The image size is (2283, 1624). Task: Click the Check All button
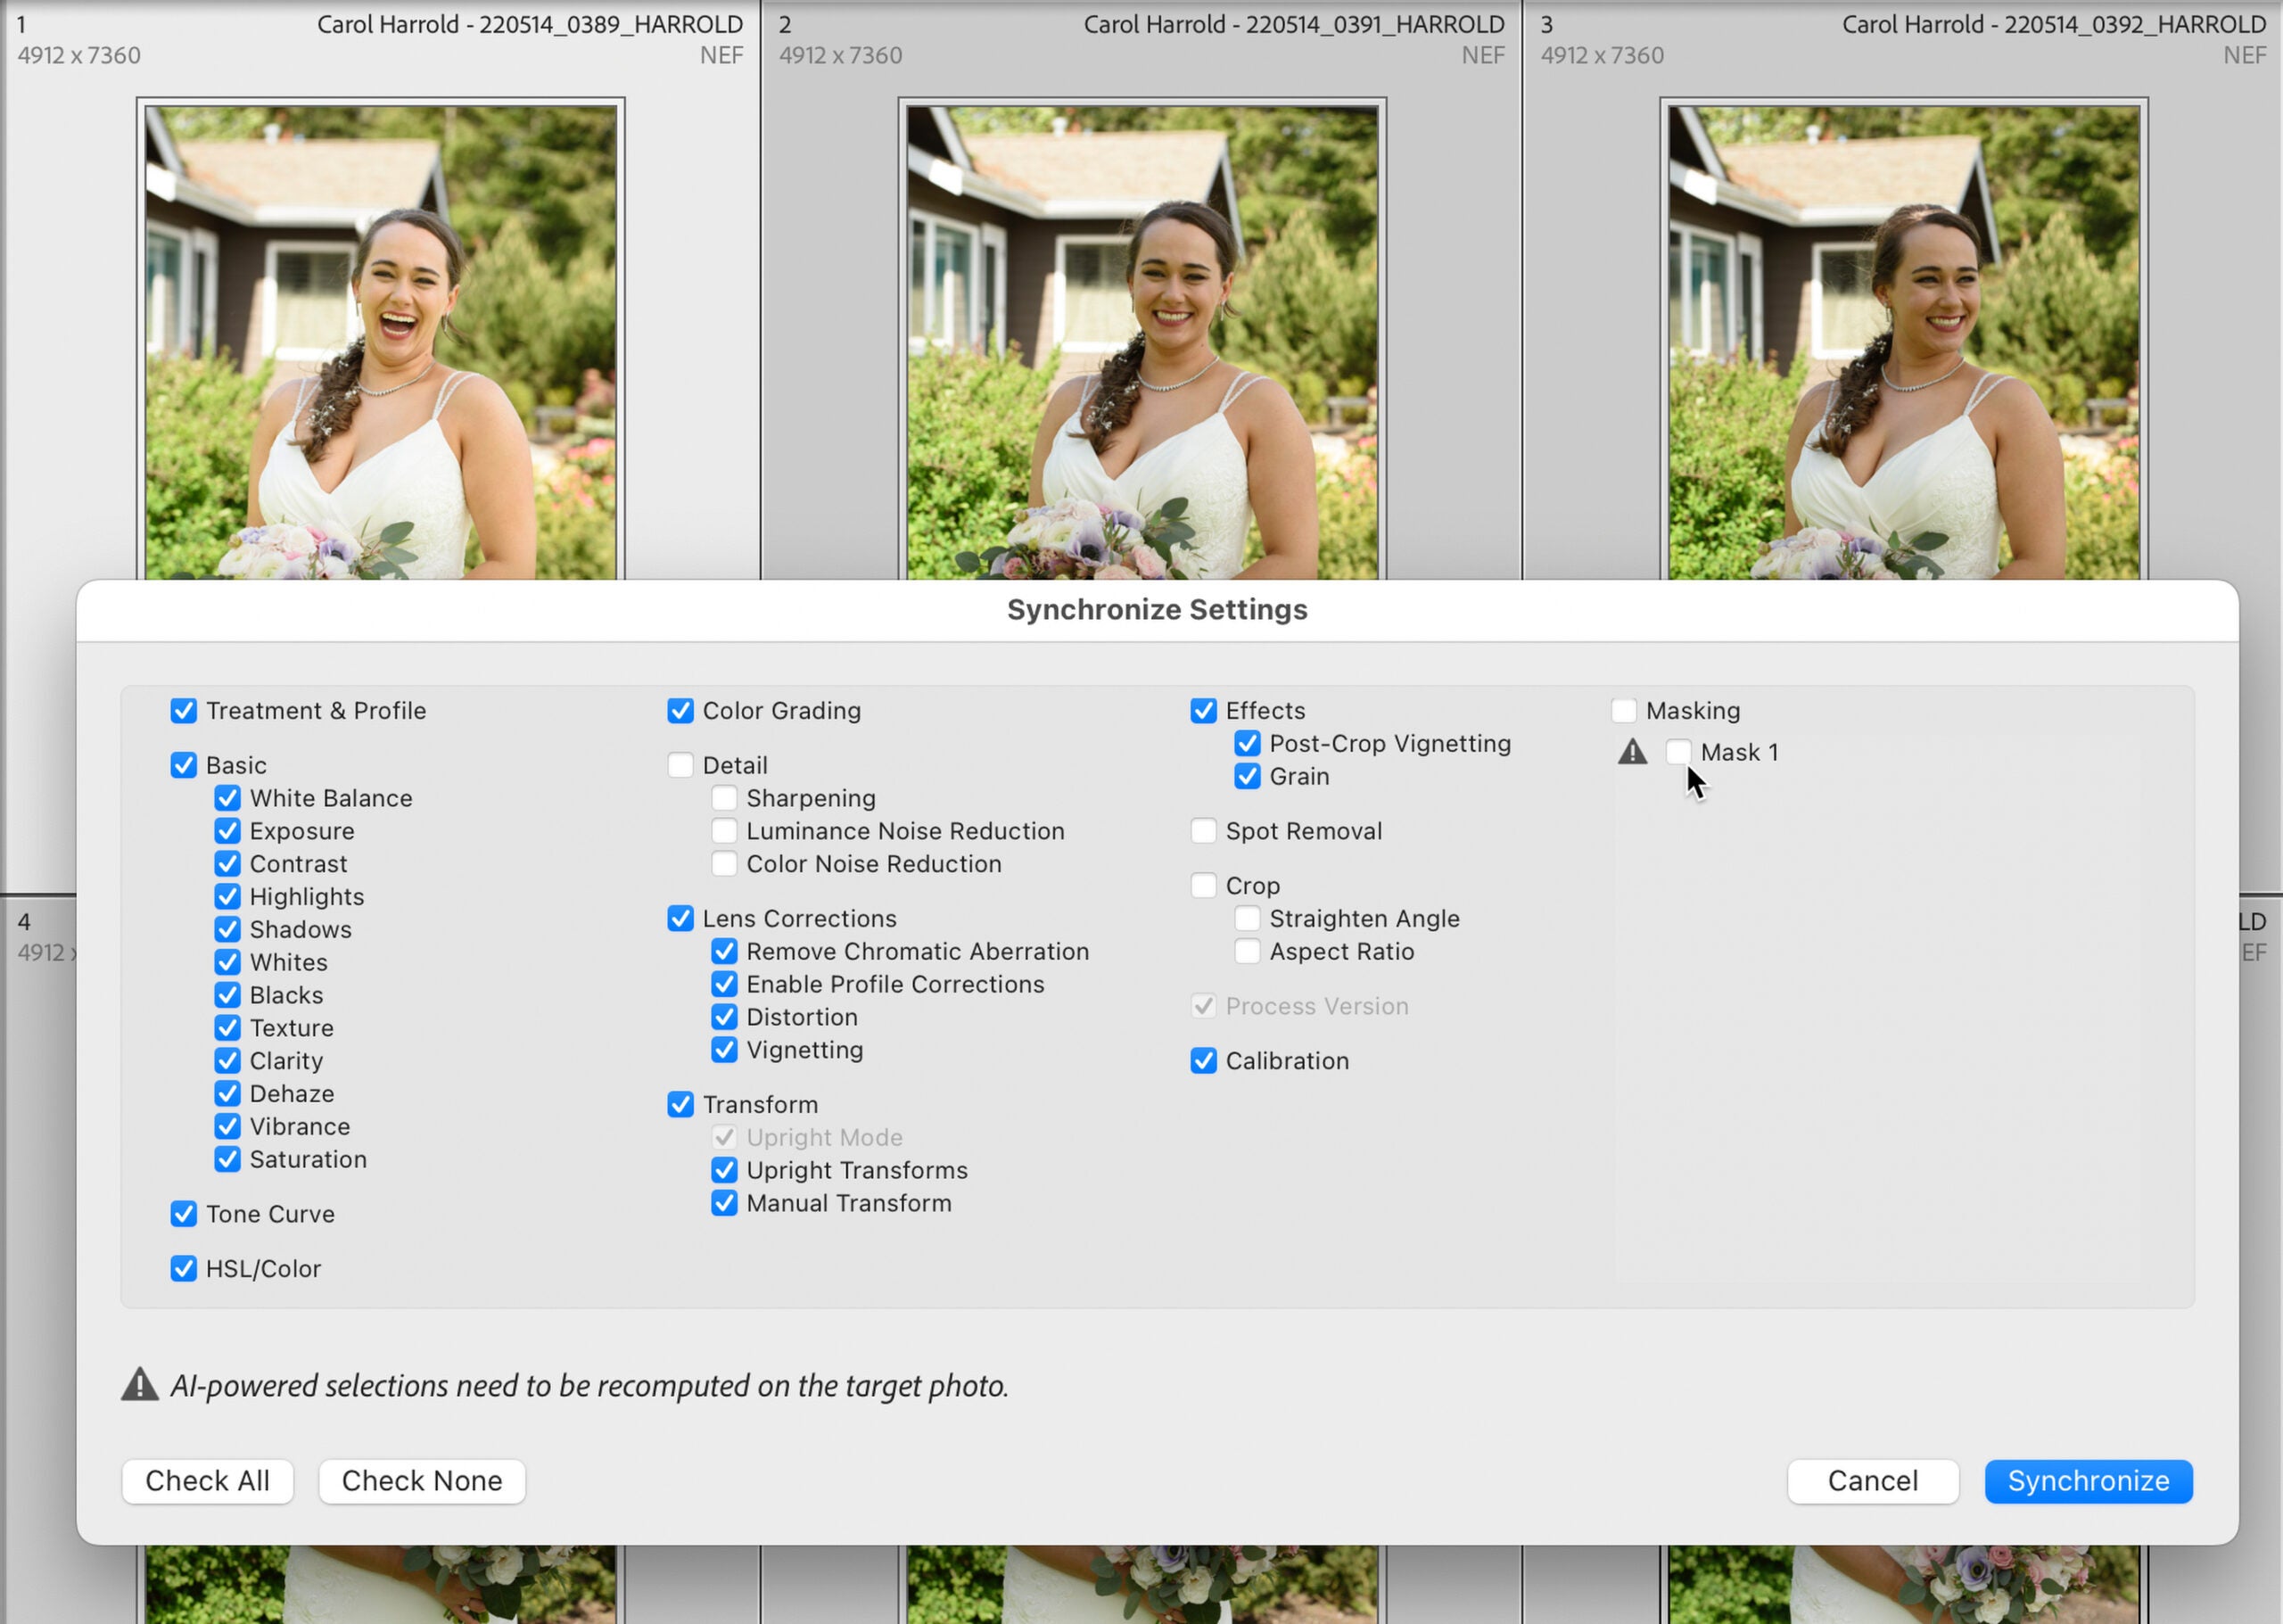click(x=208, y=1481)
